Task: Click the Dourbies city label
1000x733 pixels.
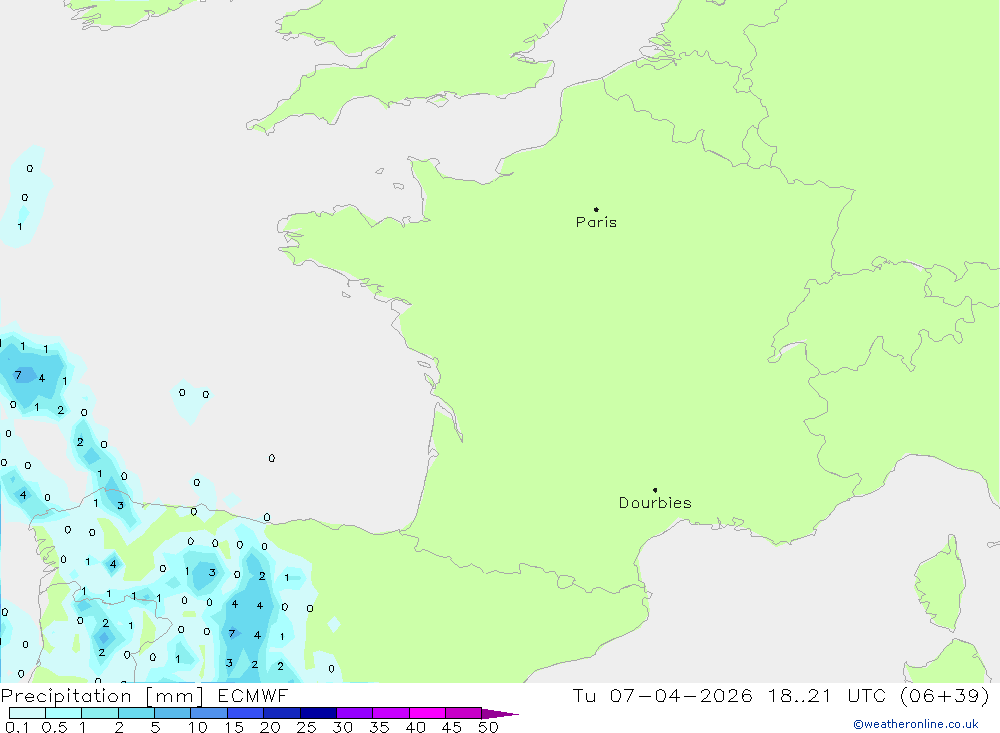Action: [655, 503]
